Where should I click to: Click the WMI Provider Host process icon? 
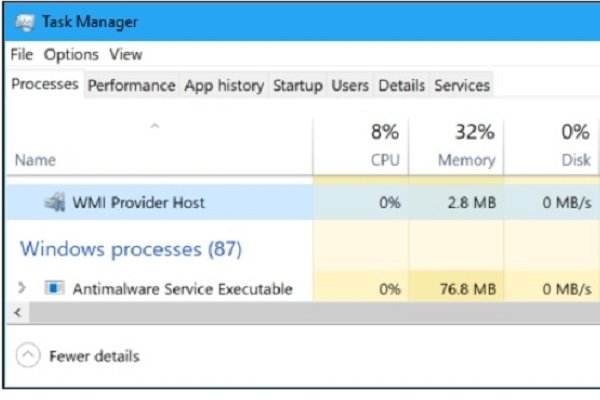[x=54, y=202]
